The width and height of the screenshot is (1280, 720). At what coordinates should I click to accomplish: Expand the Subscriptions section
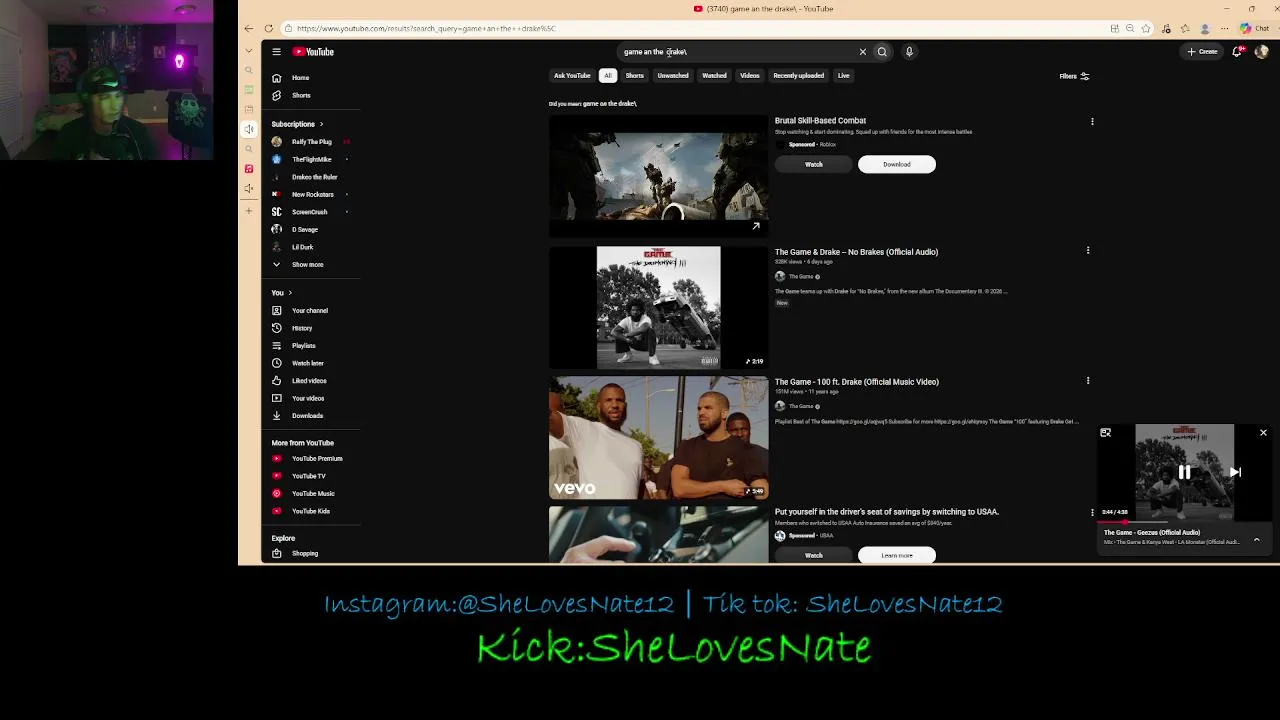tap(297, 124)
